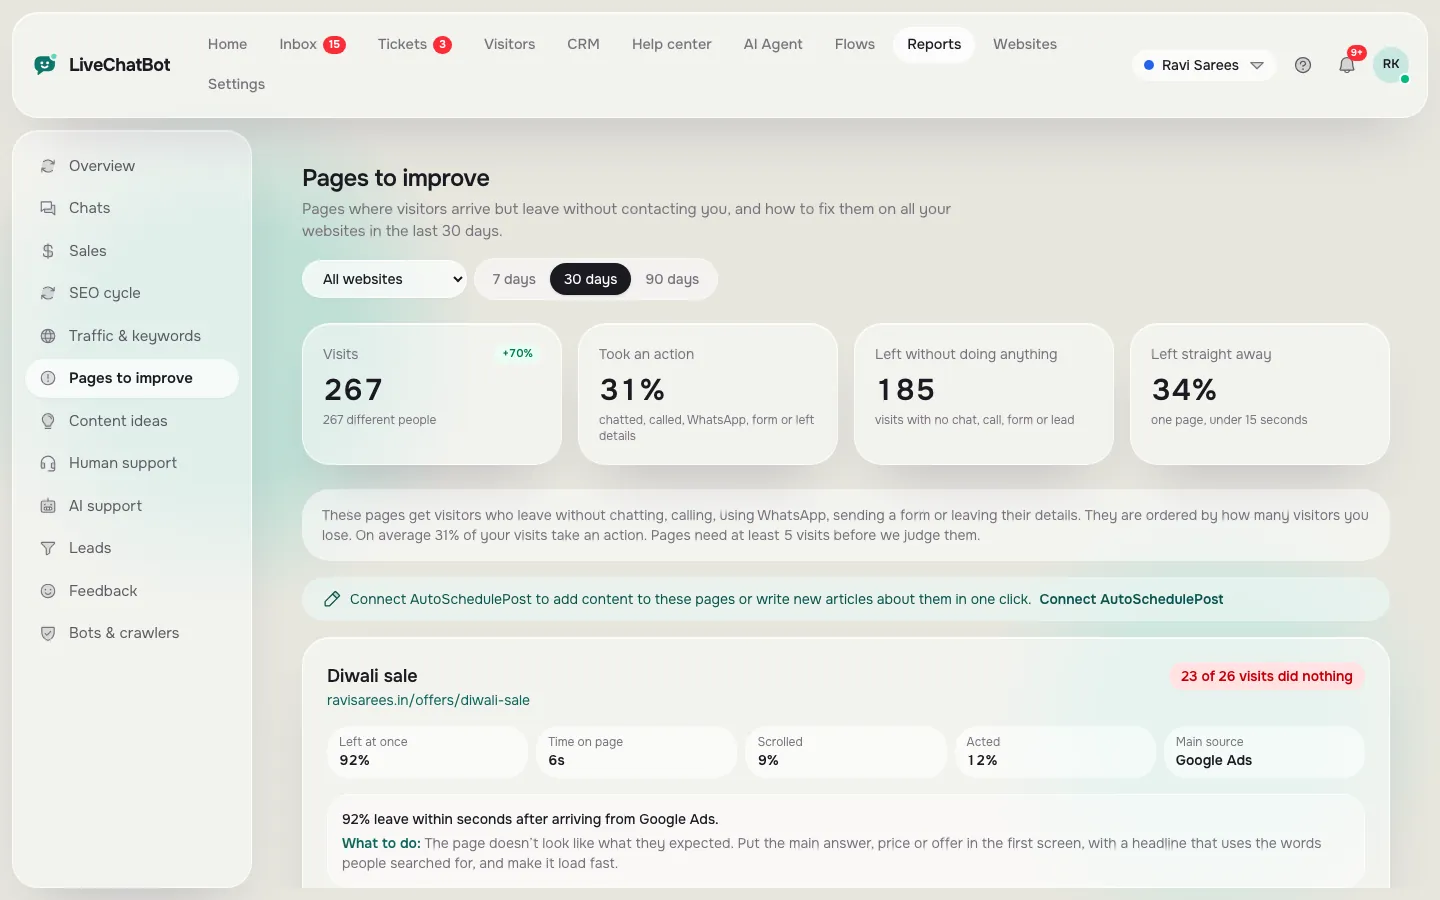Open Settings in the top navigation
This screenshot has height=900, width=1440.
[236, 84]
